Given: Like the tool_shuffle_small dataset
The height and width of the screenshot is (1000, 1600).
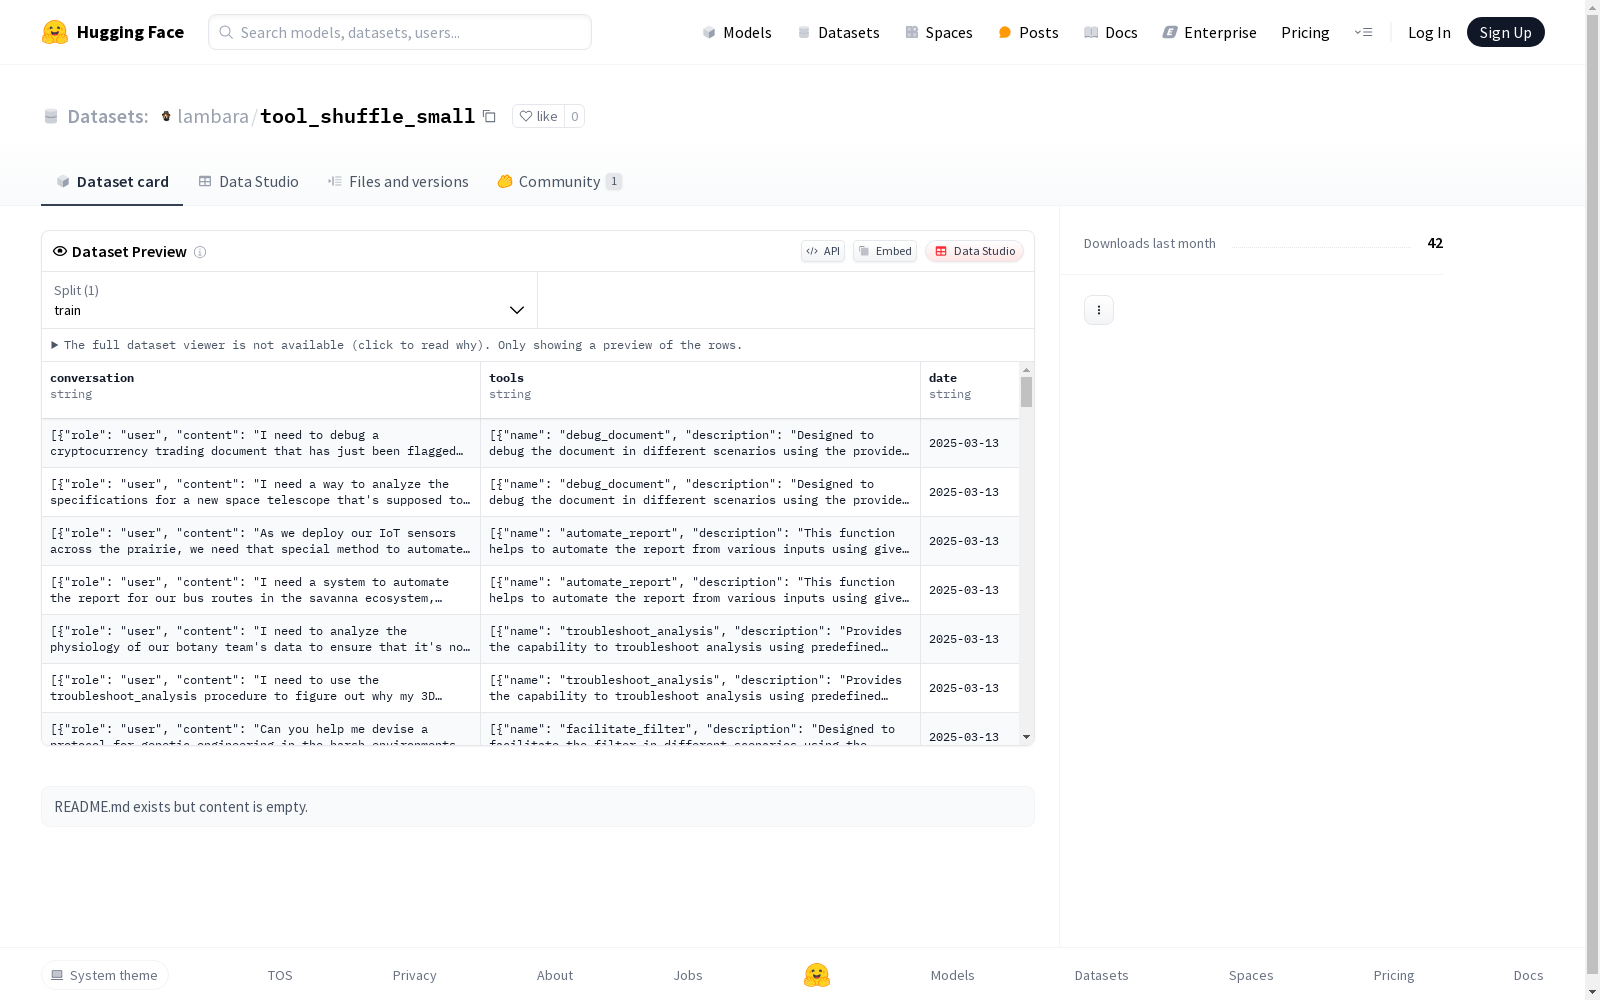Looking at the screenshot, I should [x=538, y=116].
